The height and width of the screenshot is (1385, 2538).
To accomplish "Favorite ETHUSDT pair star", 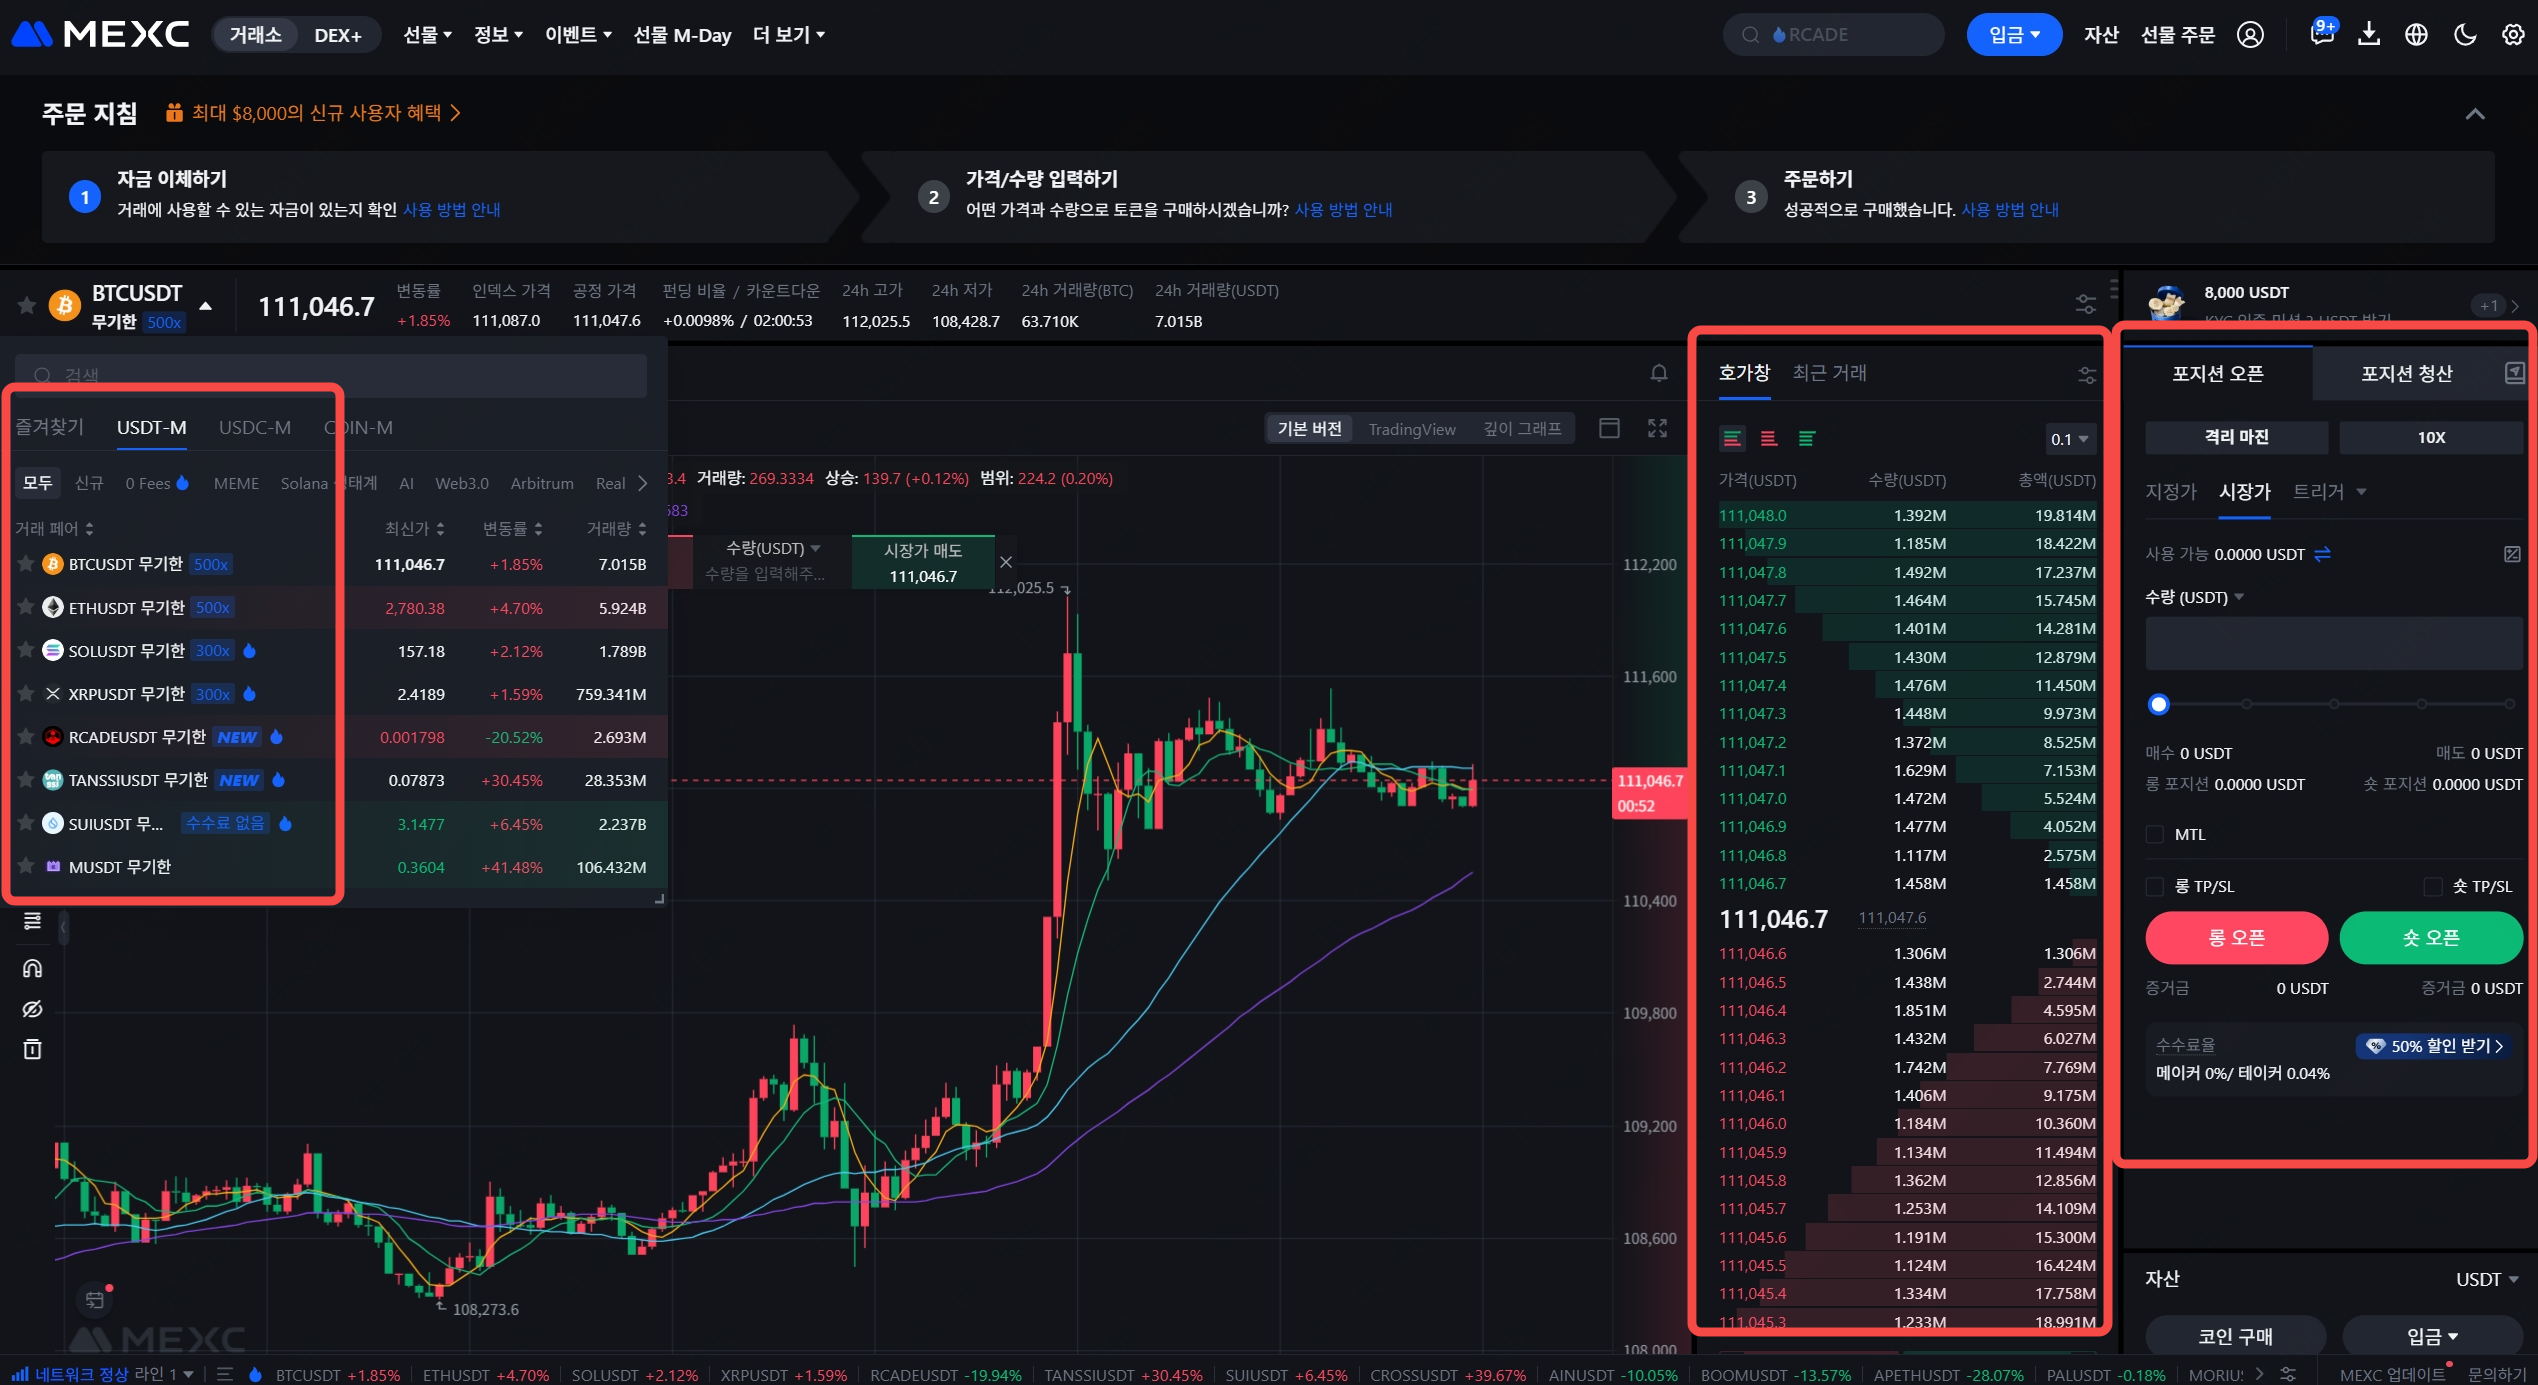I will point(26,607).
